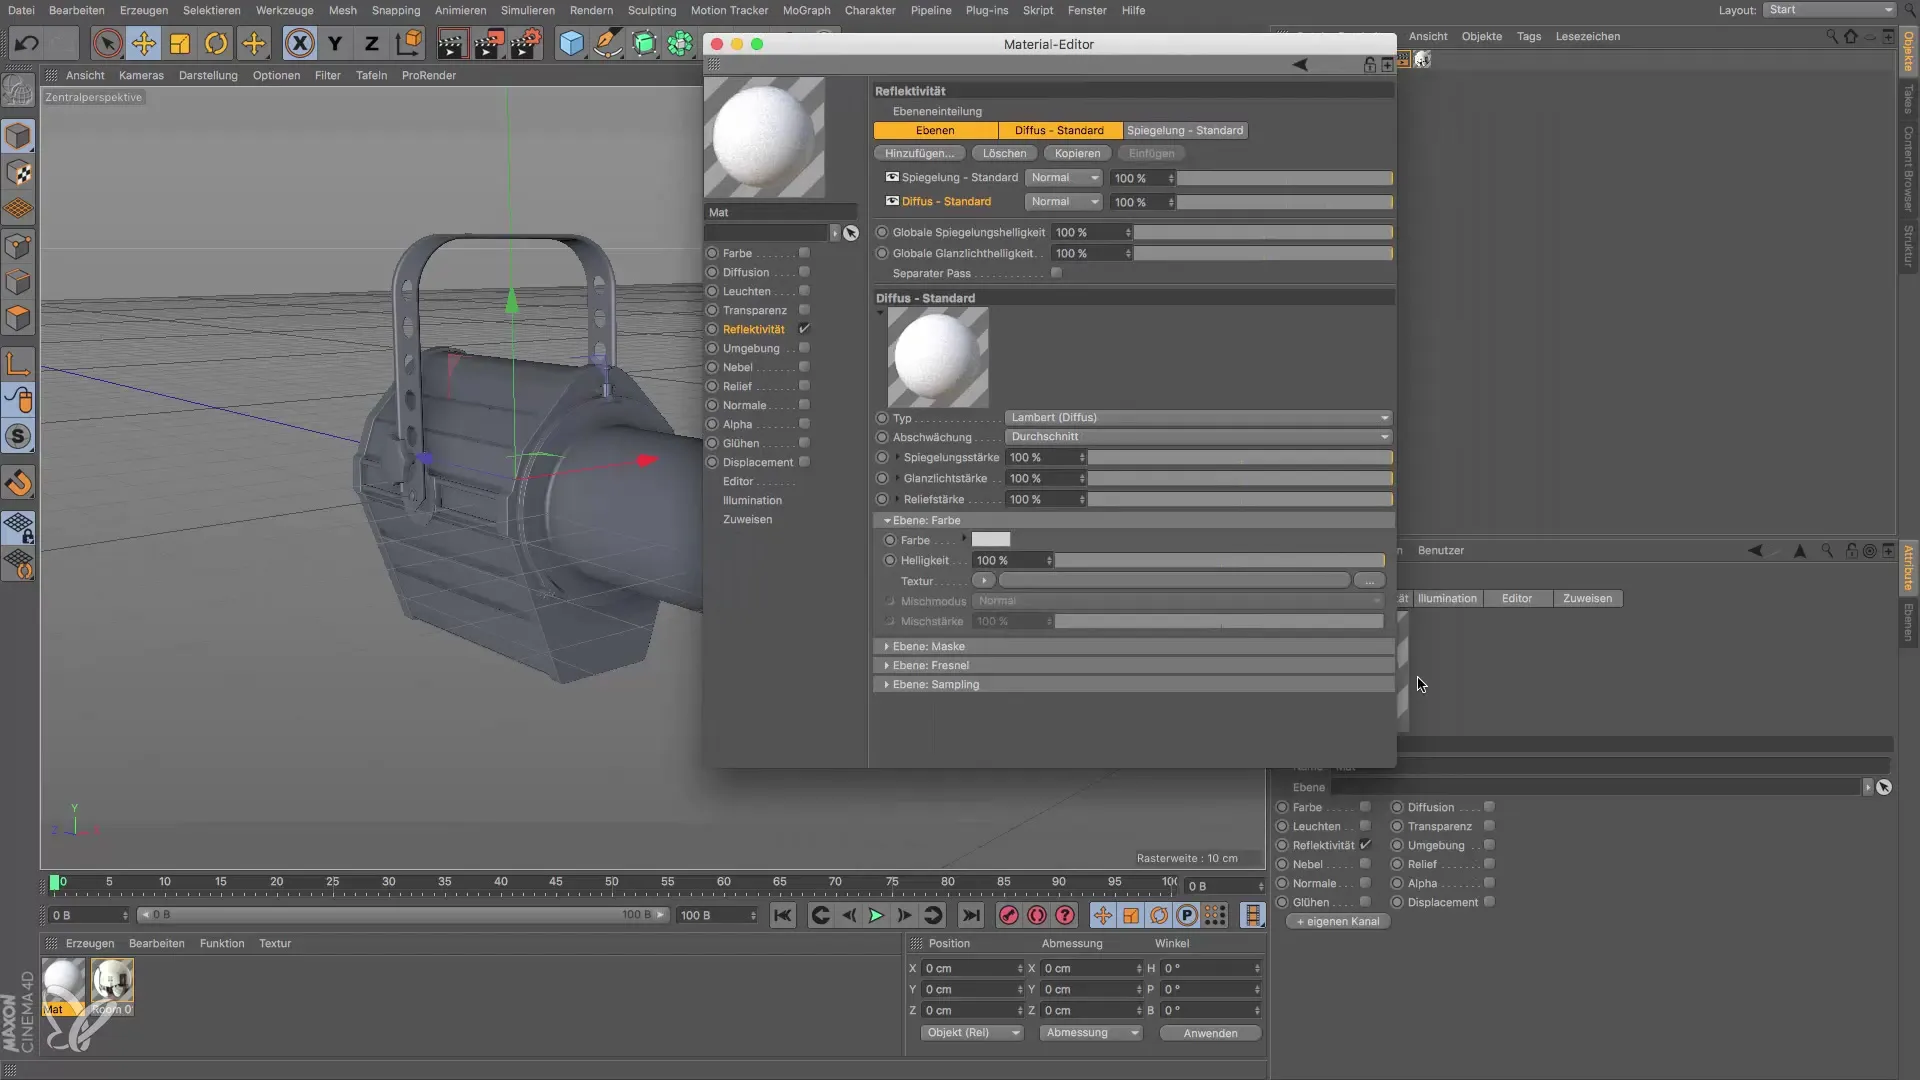Open the Abschwächung dropdown Durchschnitt
The image size is (1920, 1080).
[1198, 437]
